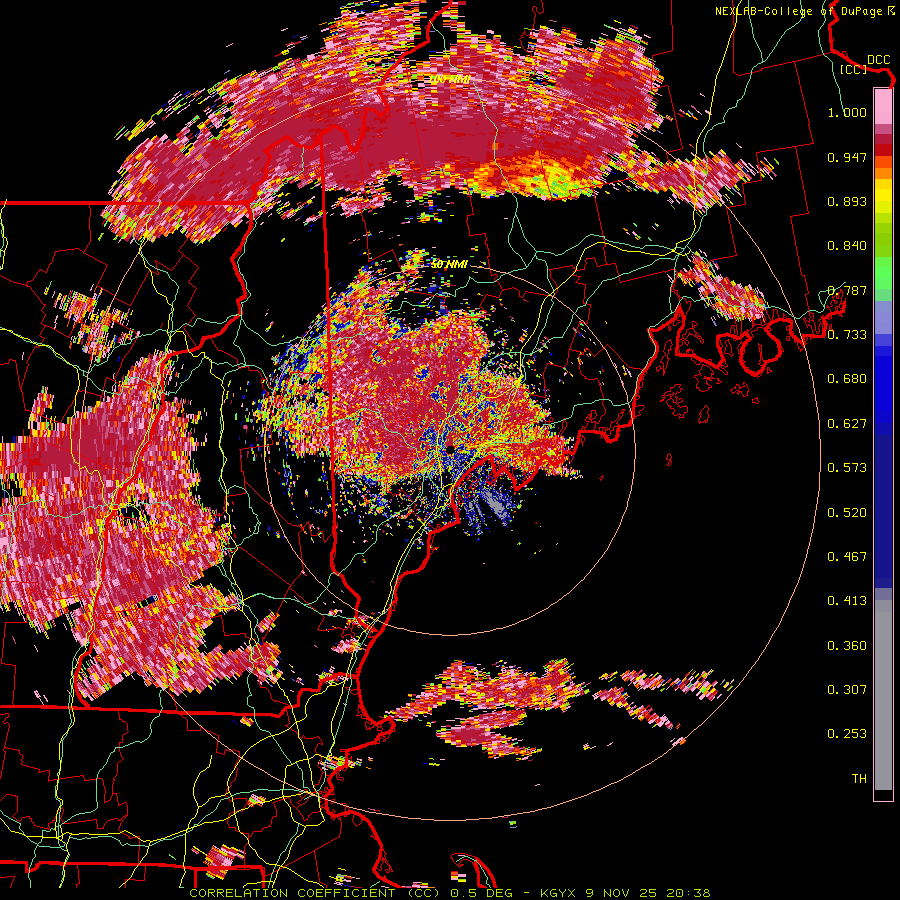This screenshot has height=900, width=900.
Task: Select the 0.520 legend value
Action: pyautogui.click(x=847, y=513)
